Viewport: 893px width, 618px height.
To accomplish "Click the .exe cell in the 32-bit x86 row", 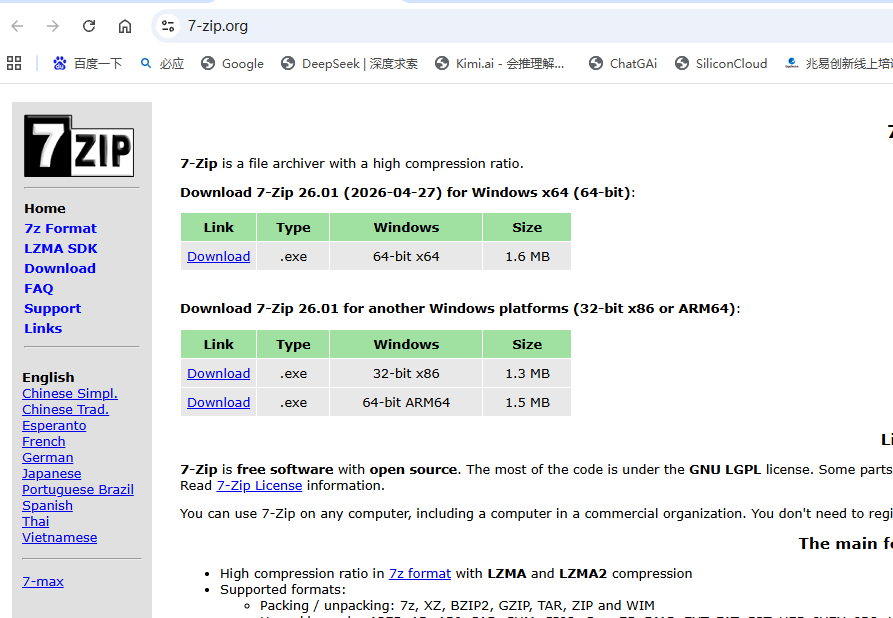I will [293, 373].
